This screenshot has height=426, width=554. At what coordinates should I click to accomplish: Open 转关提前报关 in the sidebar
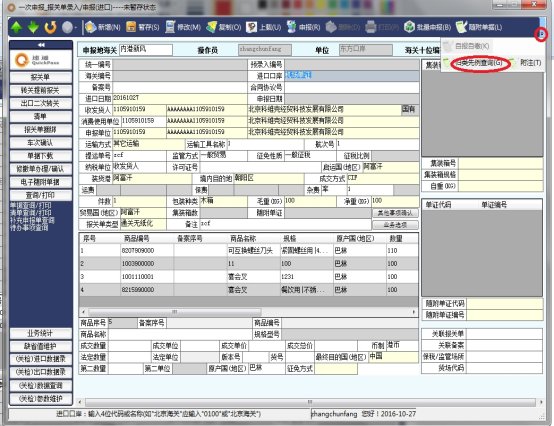coord(41,90)
